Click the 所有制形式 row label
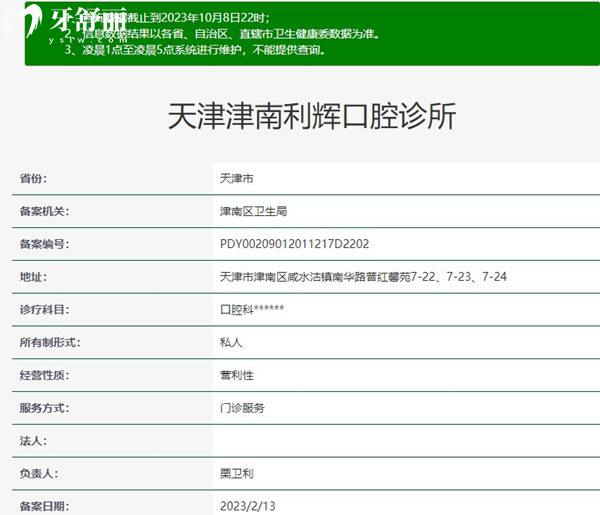The image size is (600, 515). point(50,342)
